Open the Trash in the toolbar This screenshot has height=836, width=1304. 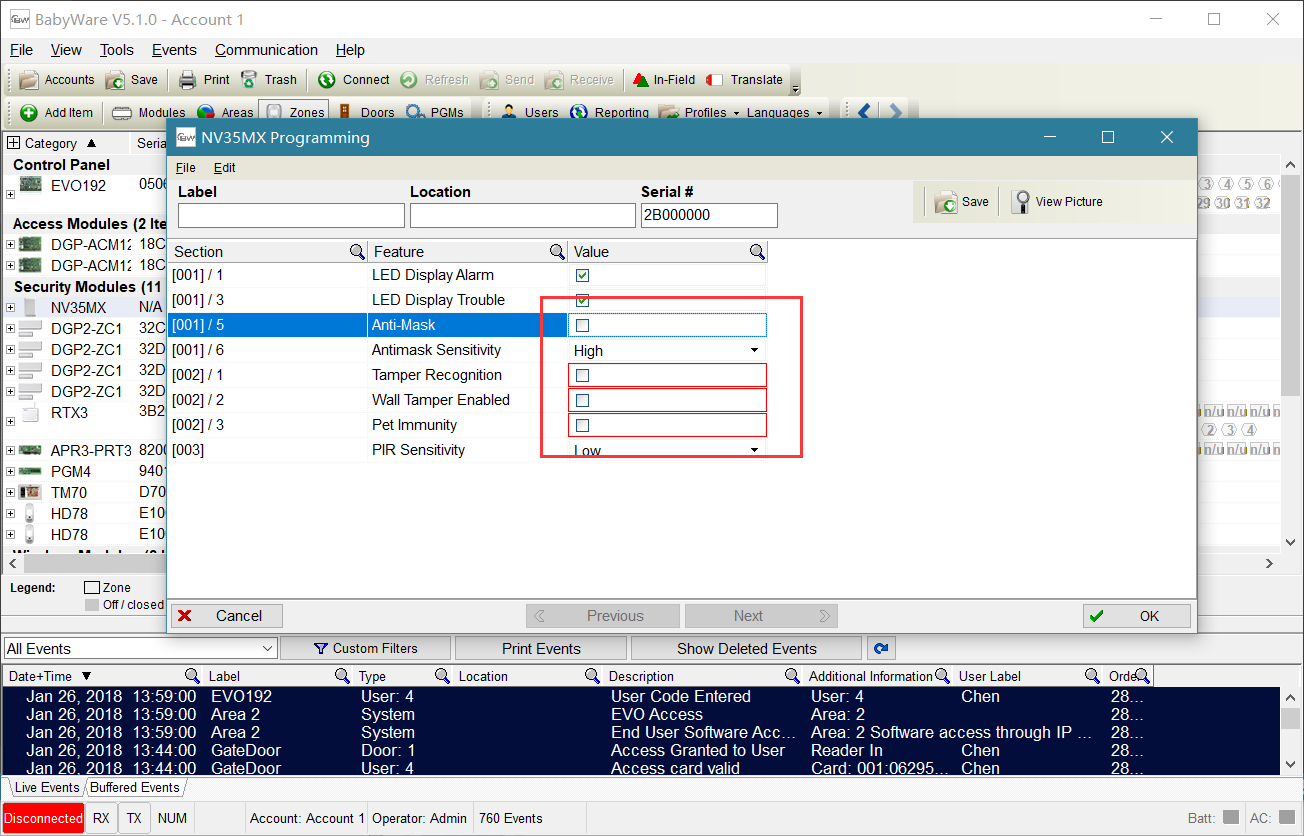268,80
